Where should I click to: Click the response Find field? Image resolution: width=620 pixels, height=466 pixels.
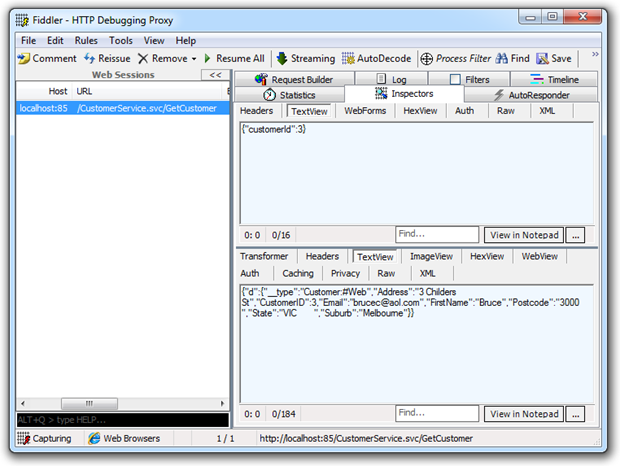(437, 413)
